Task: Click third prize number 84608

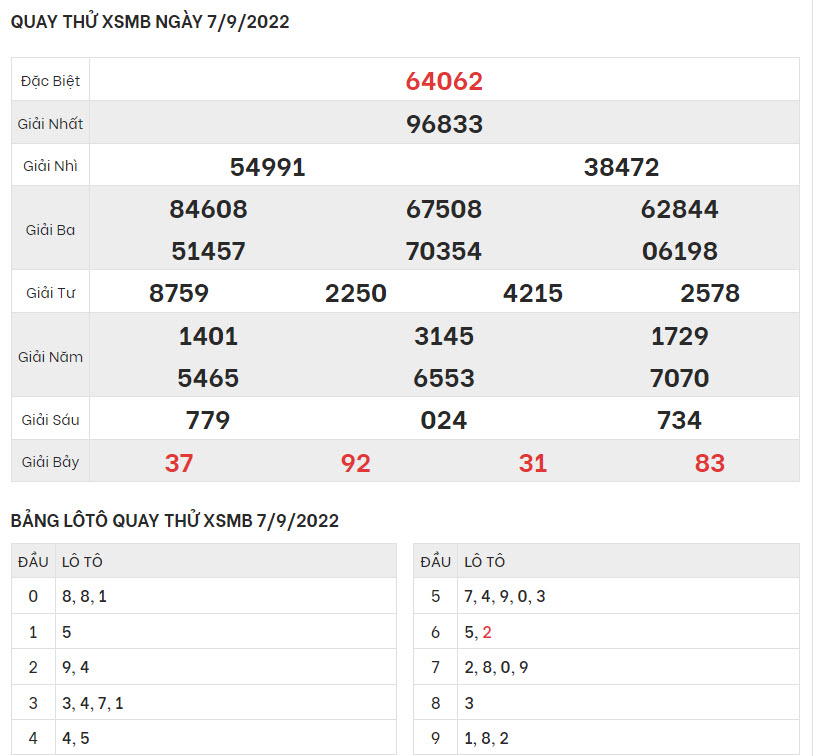Action: (208, 209)
